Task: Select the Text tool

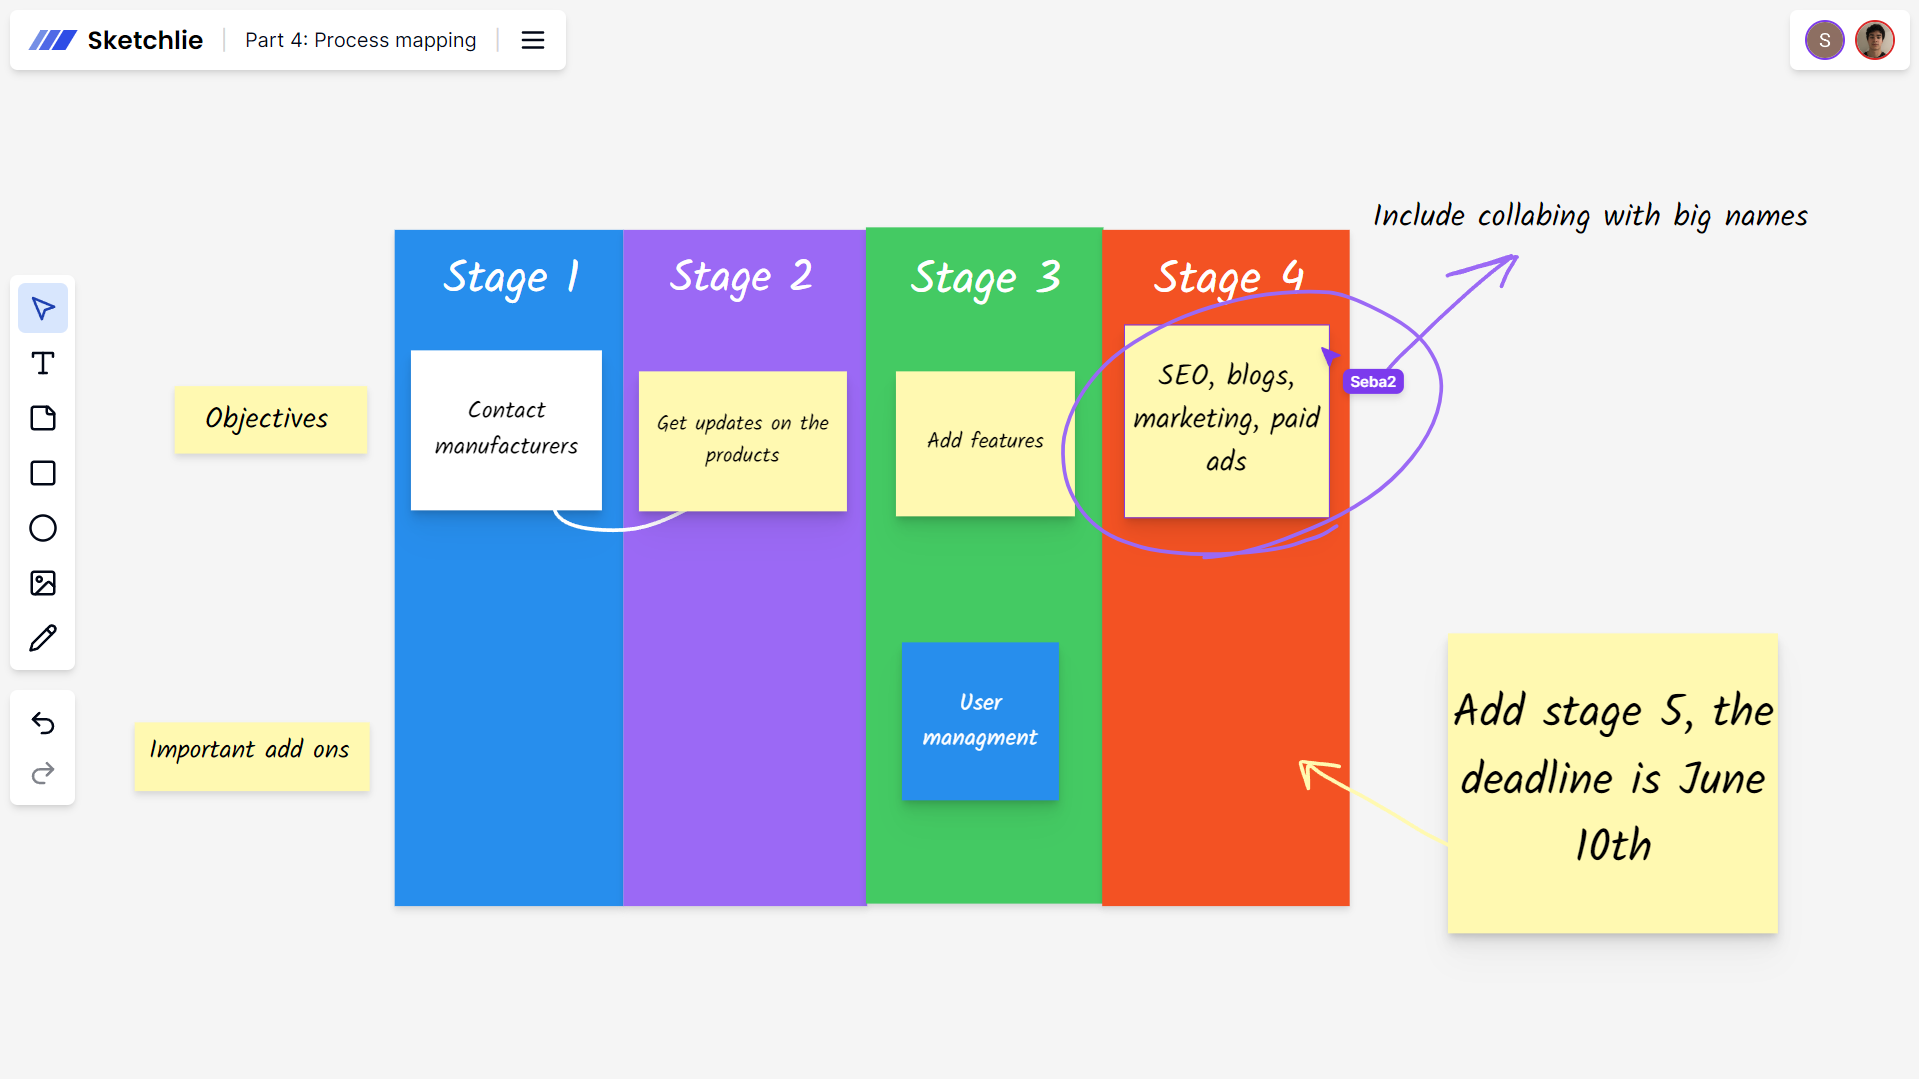Action: (43, 363)
